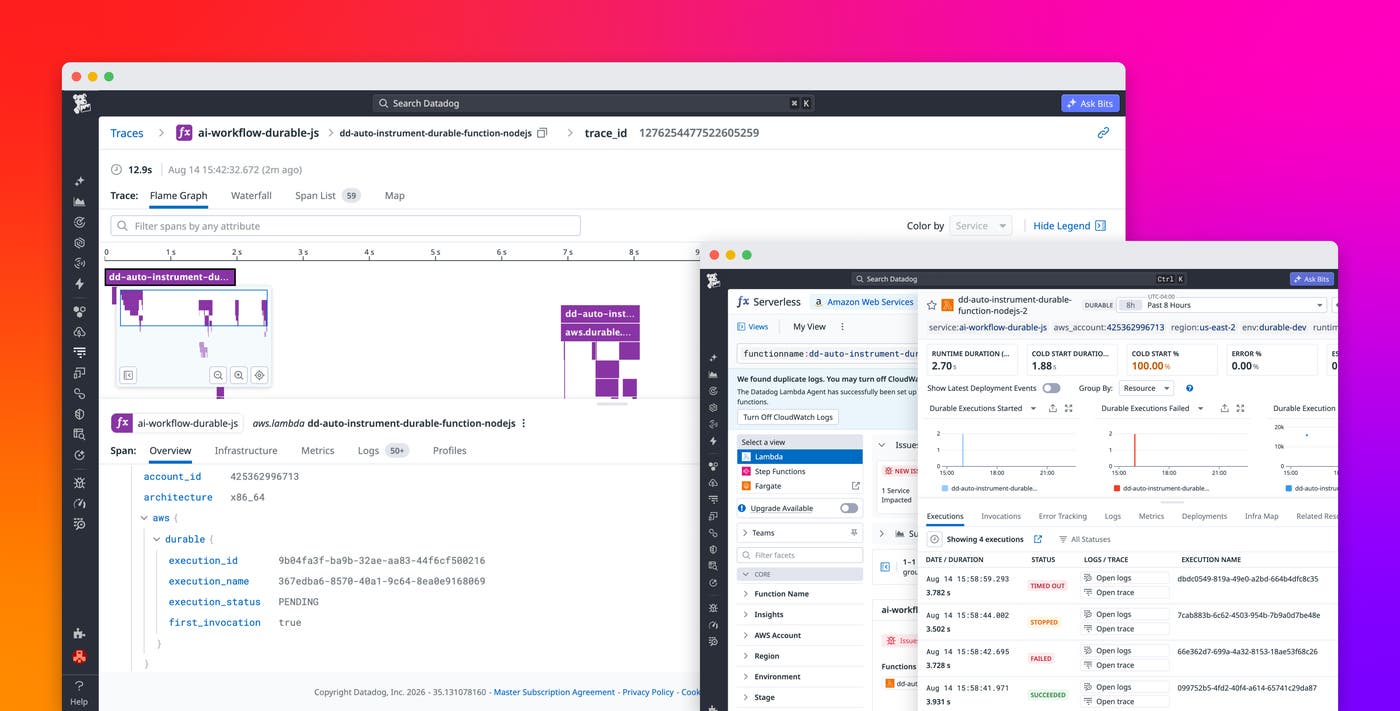The height and width of the screenshot is (711, 1400).
Task: Click Ask Bits in the Traces window
Action: click(1090, 103)
